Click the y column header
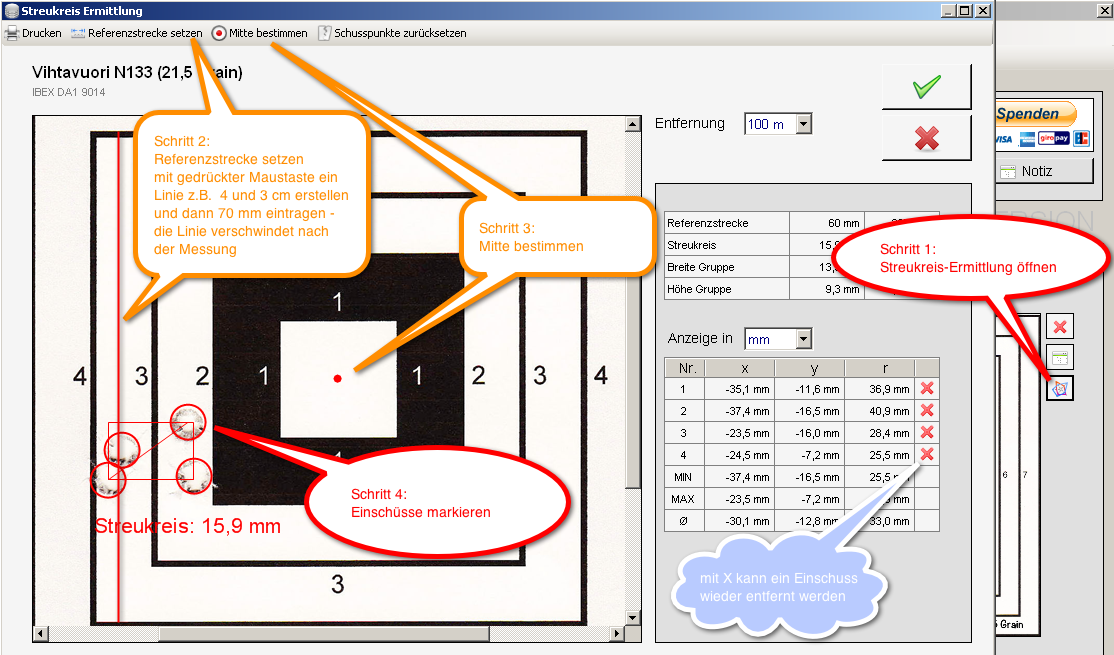The width and height of the screenshot is (1114, 655). [810, 368]
